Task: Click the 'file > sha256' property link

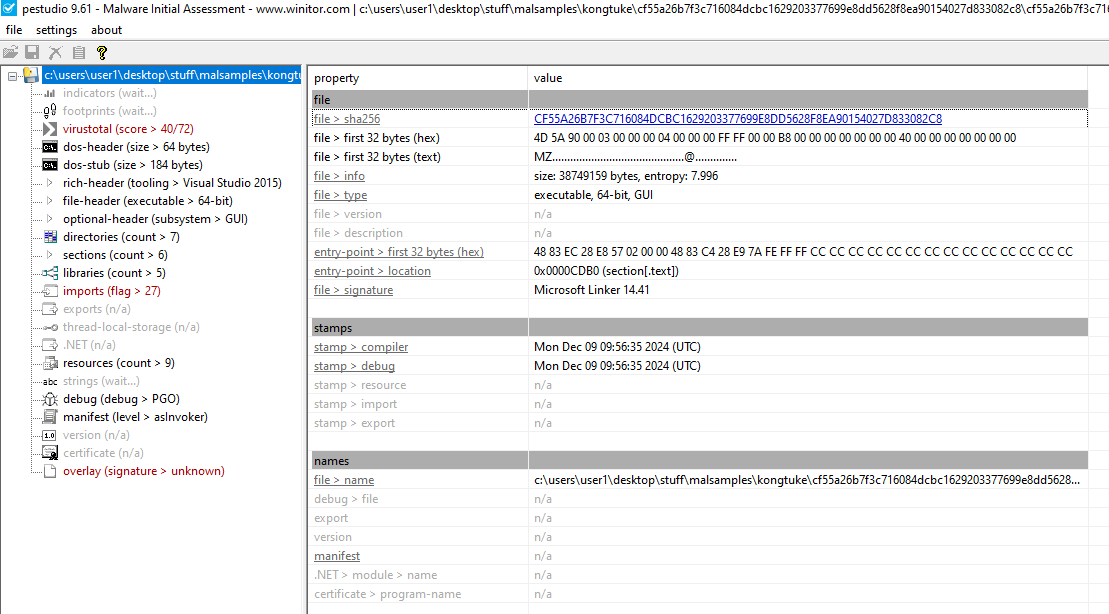Action: pos(347,119)
